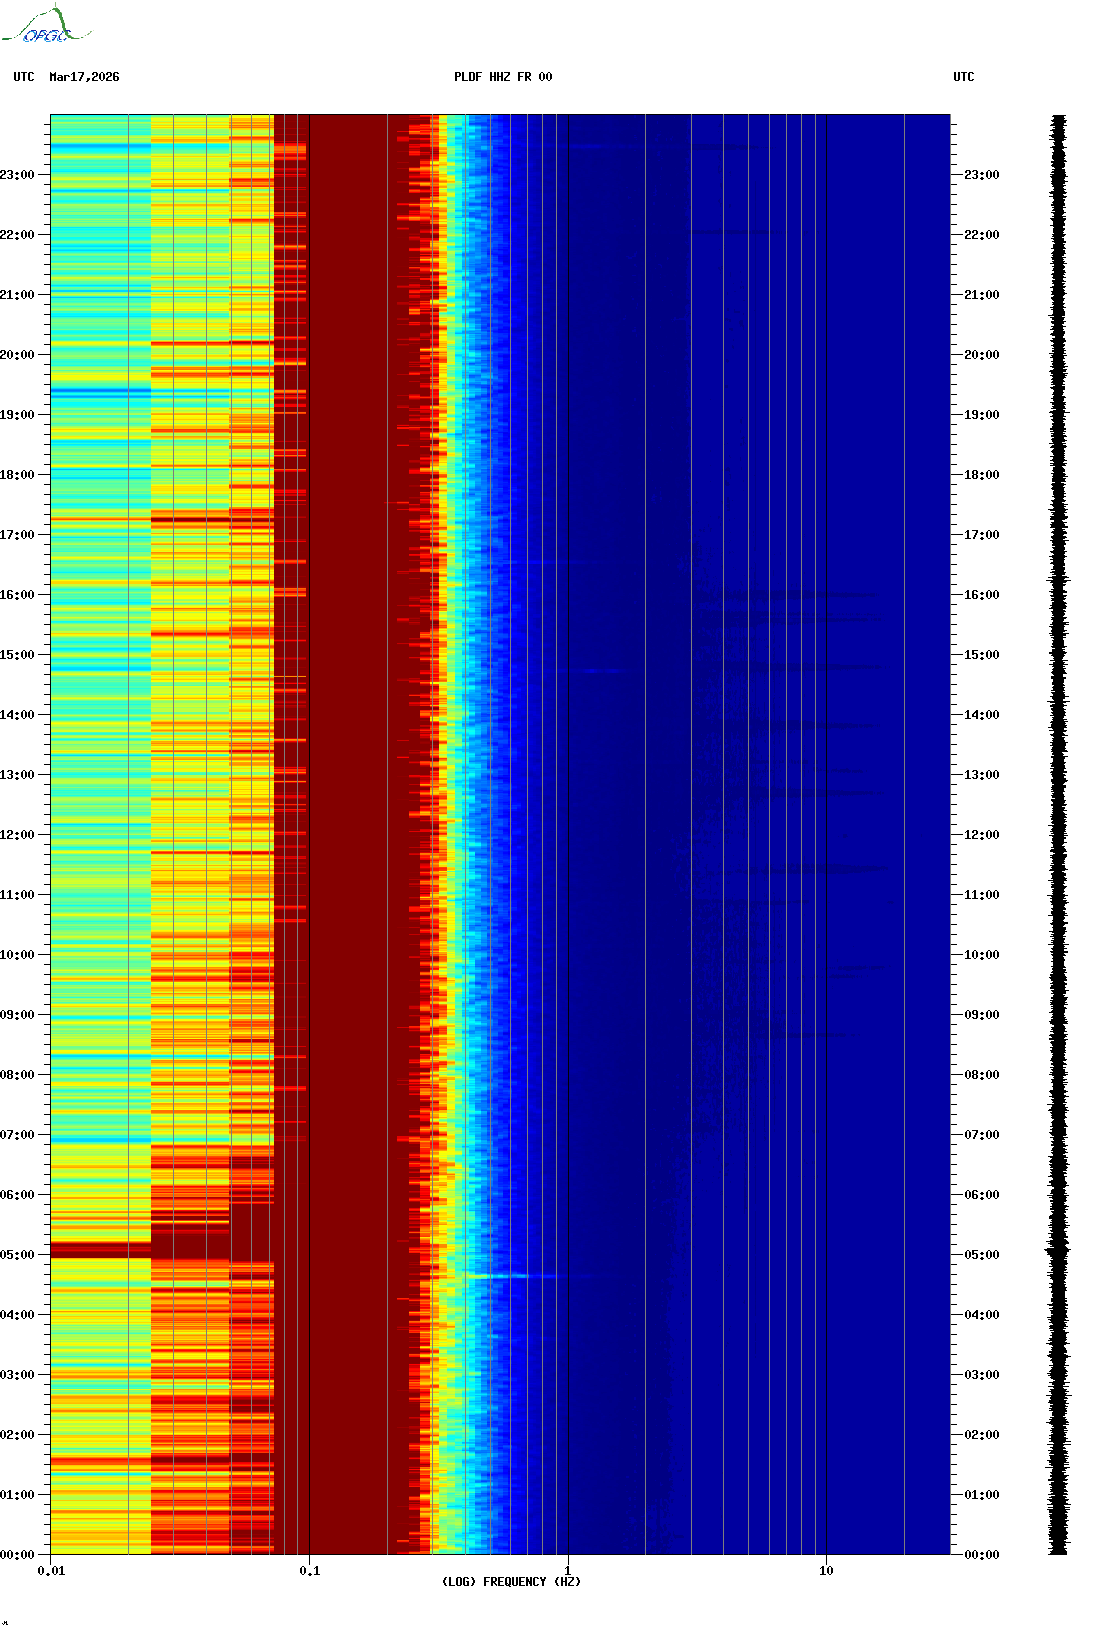Viewport: 1102px width, 1634px height.
Task: Click the 01:00 label on the right time axis
Action: [982, 1495]
